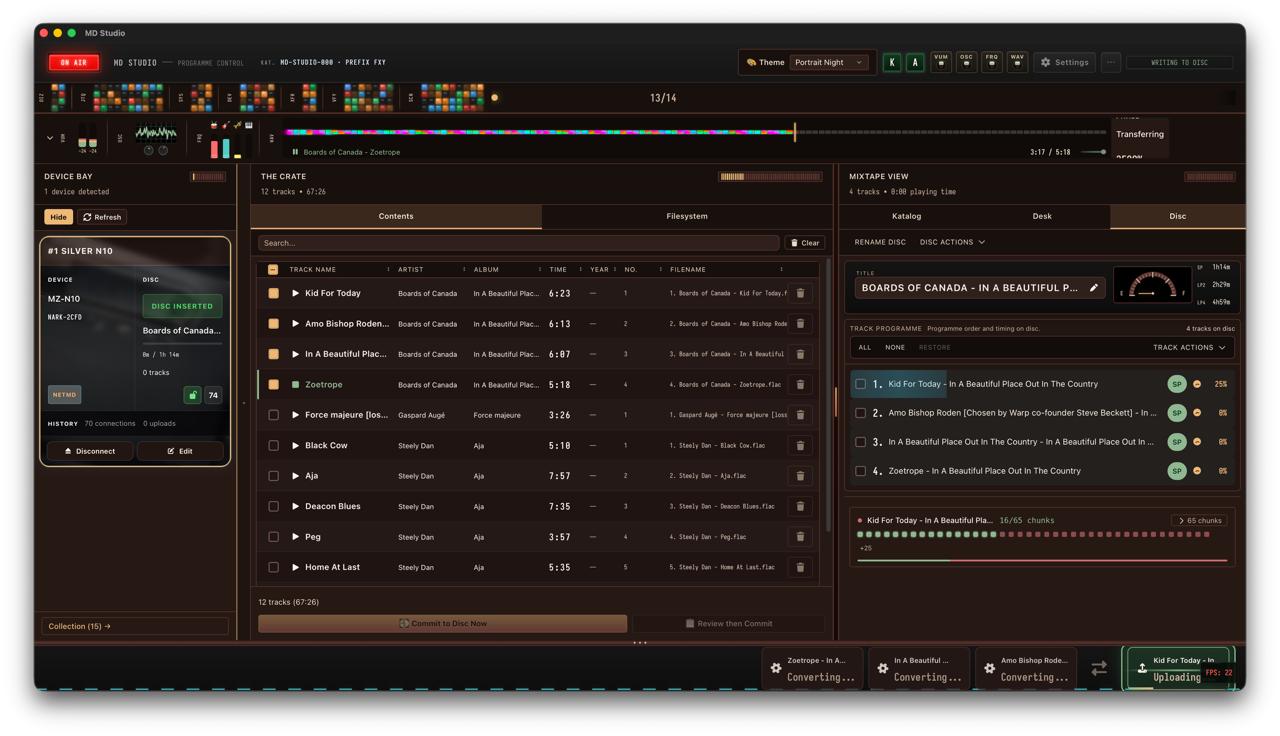Toggle the WAV meter switch

click(x=1017, y=62)
